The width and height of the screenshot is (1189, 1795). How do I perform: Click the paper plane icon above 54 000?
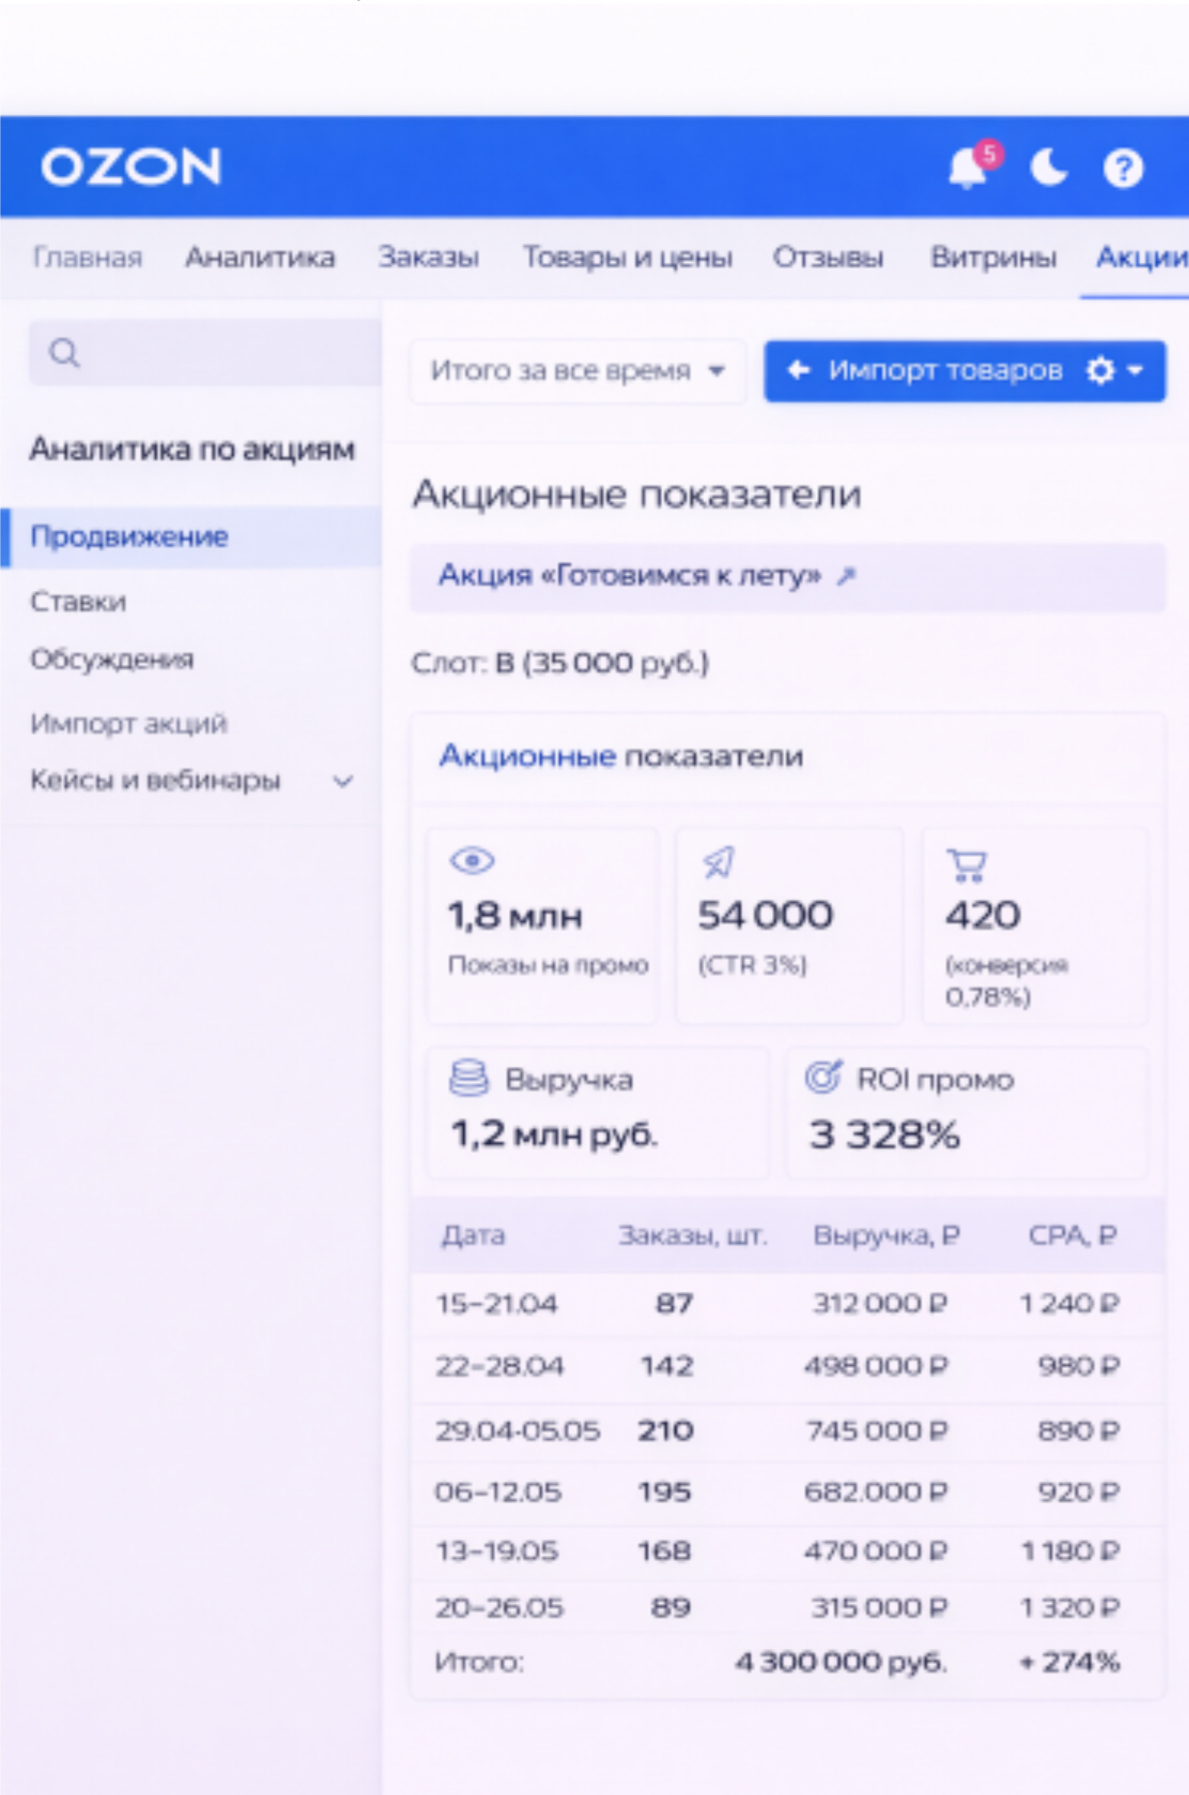(719, 861)
